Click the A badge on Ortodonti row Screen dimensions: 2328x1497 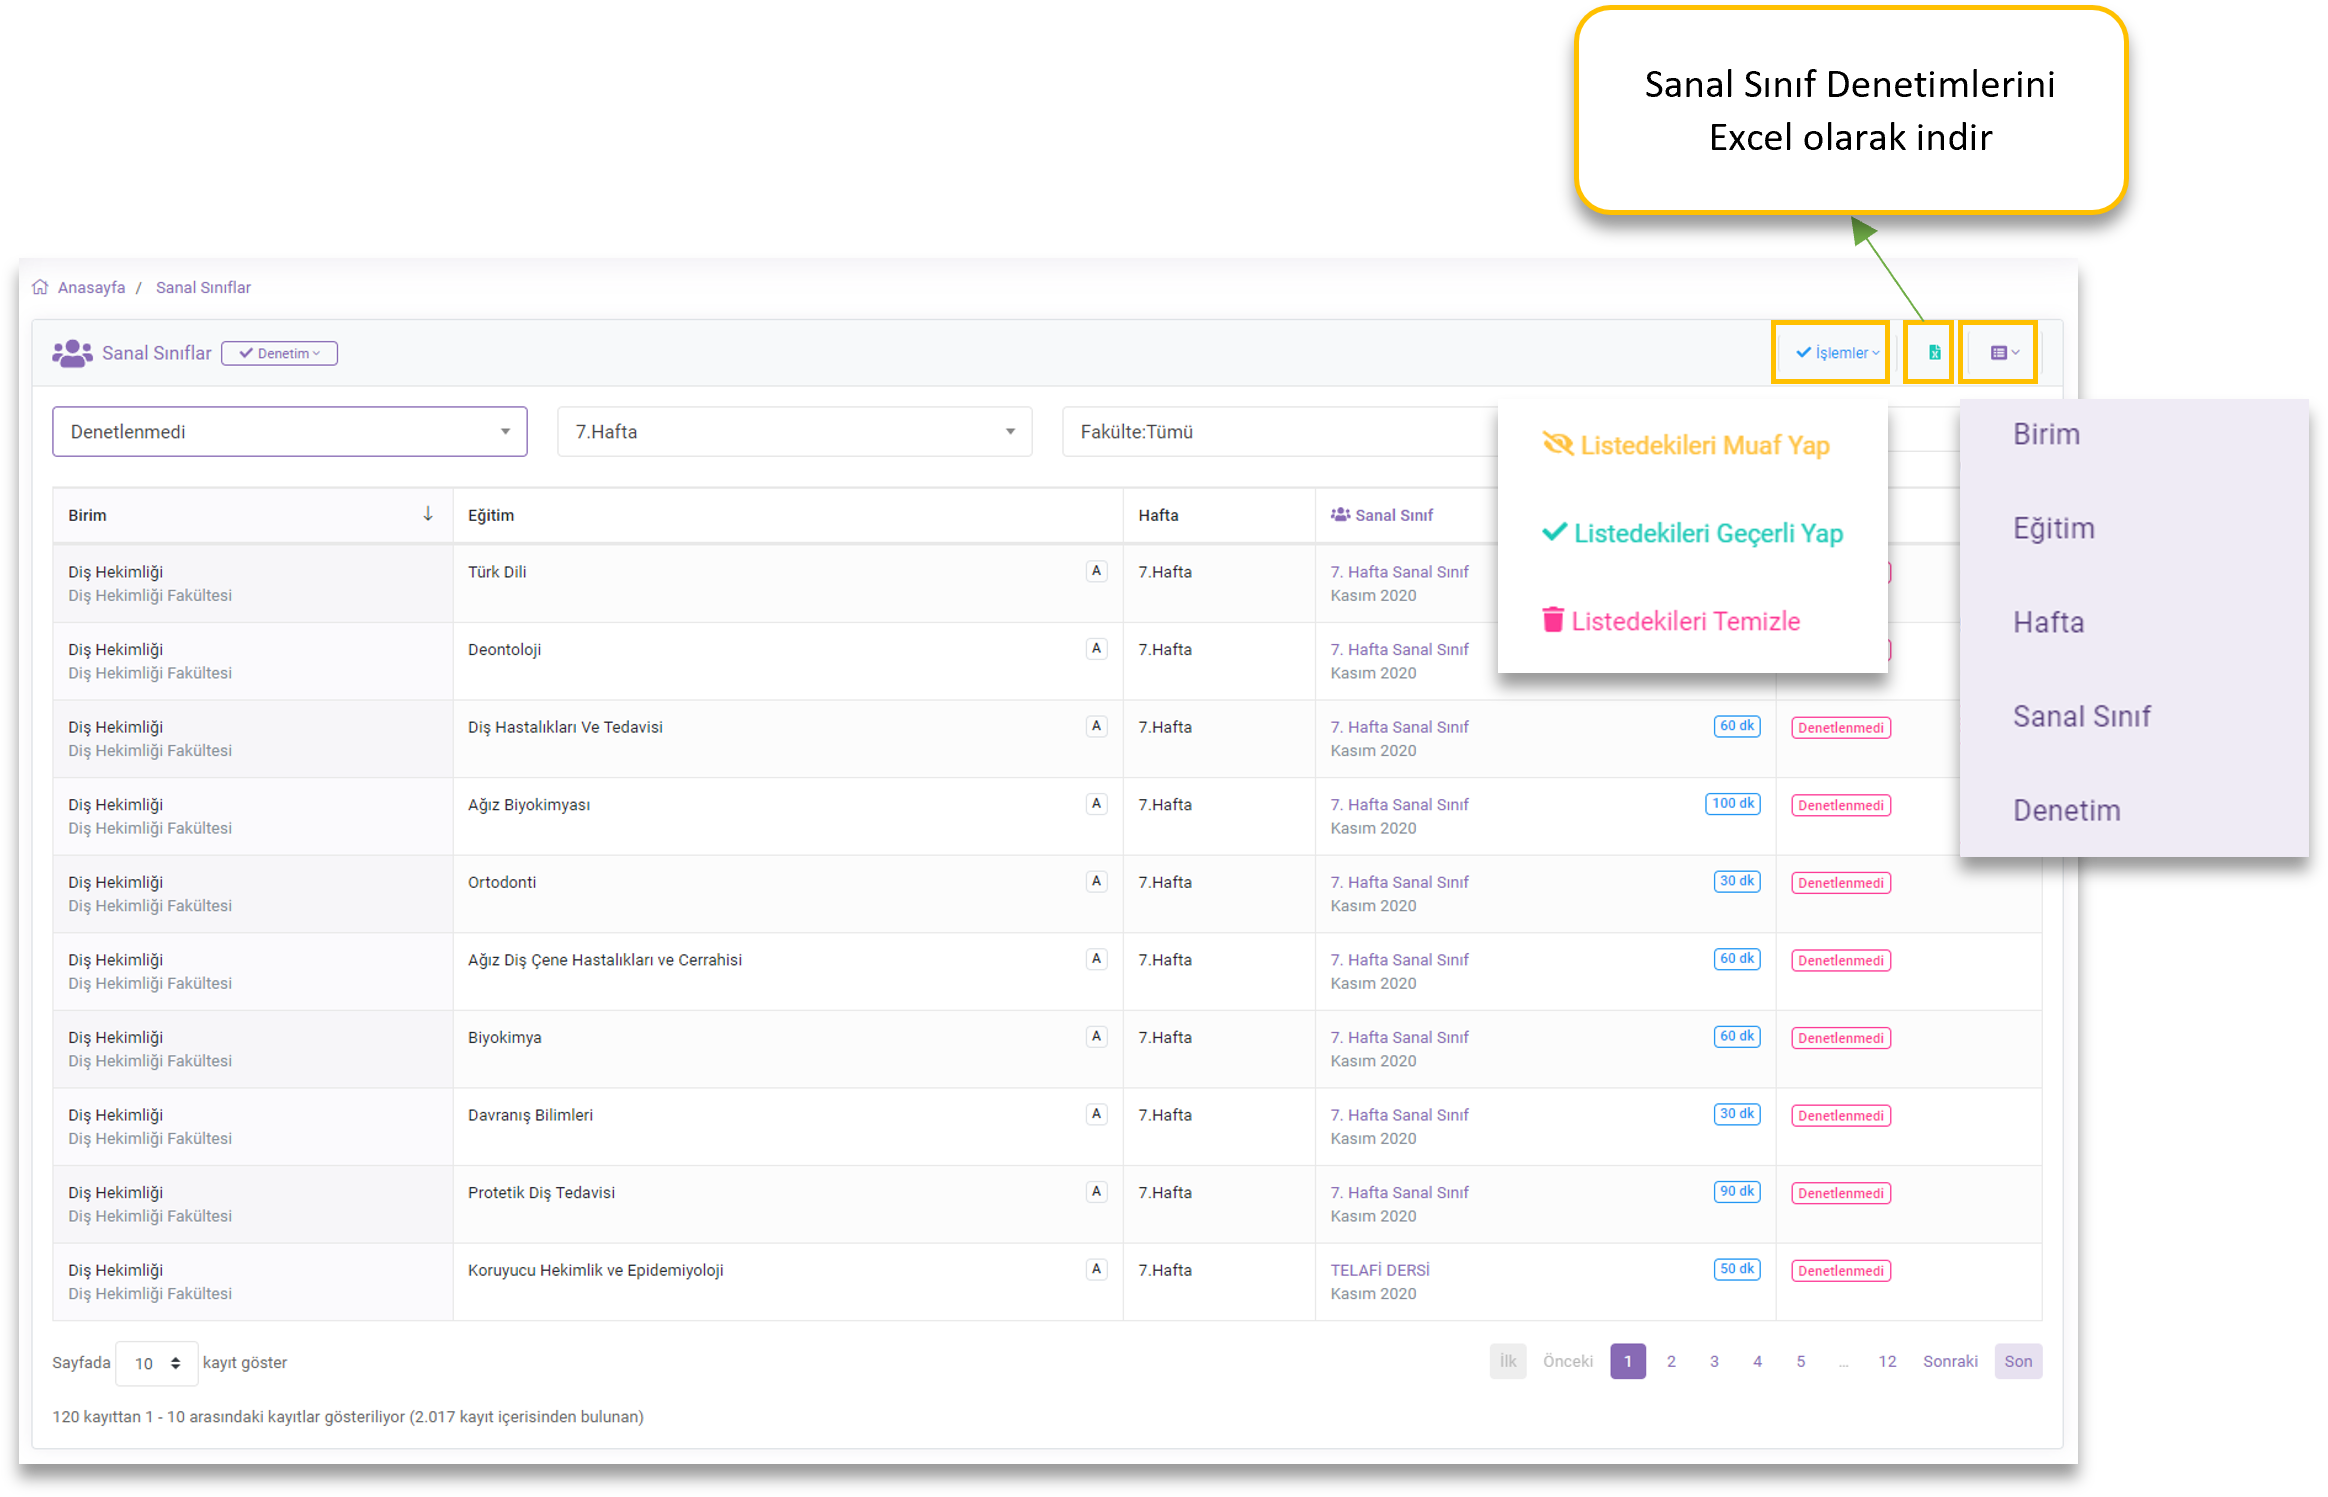tap(1096, 881)
